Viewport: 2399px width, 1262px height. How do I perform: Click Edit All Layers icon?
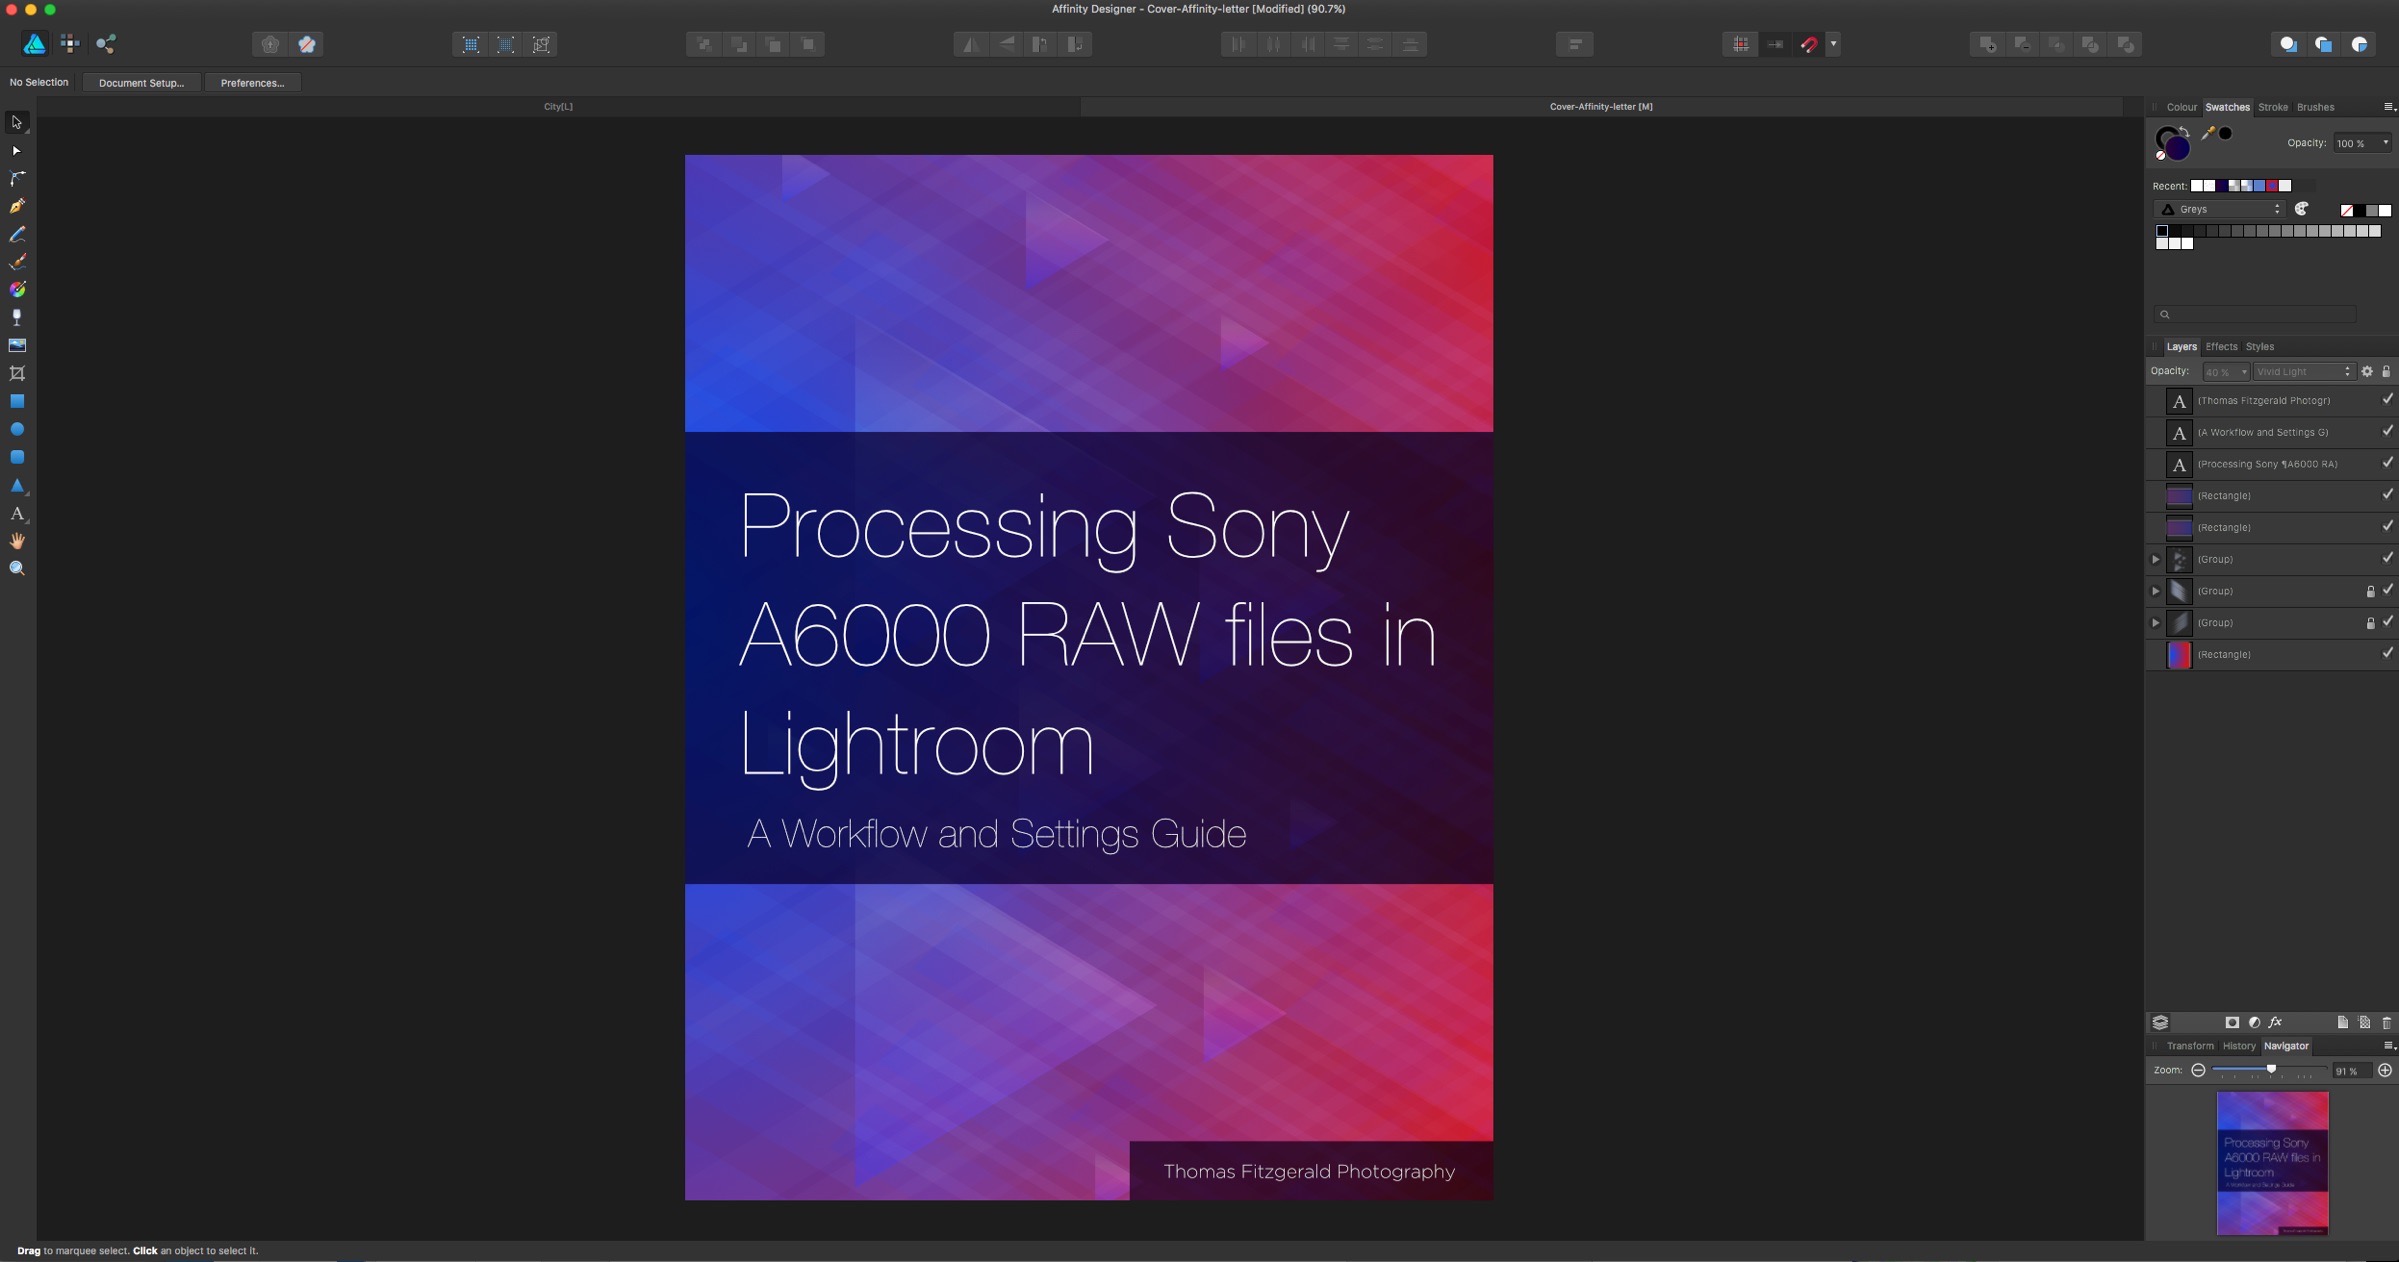coord(2160,1022)
